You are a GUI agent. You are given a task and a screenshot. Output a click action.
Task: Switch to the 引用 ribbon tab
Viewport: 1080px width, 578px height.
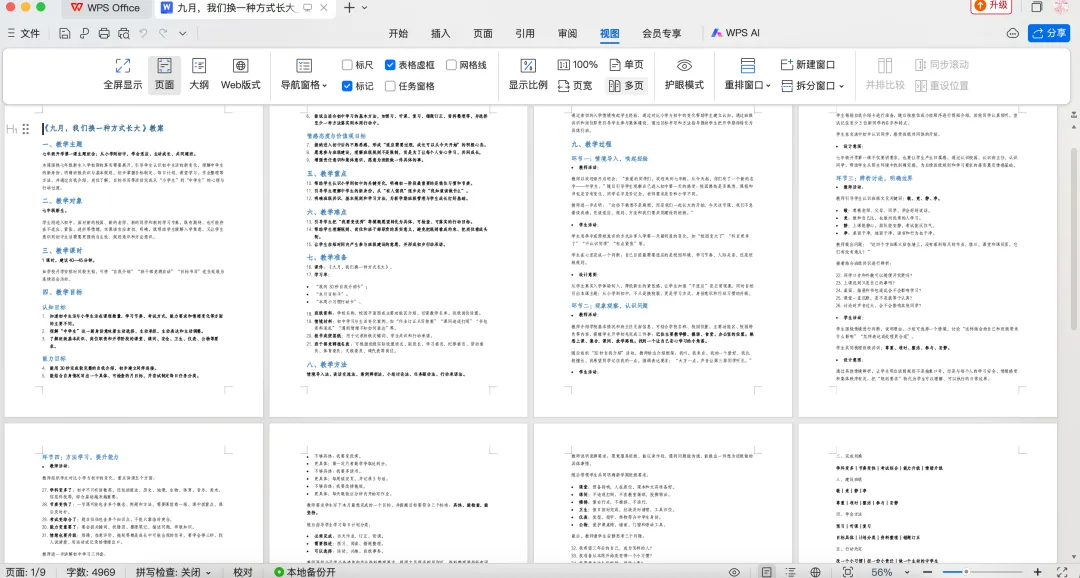click(525, 33)
